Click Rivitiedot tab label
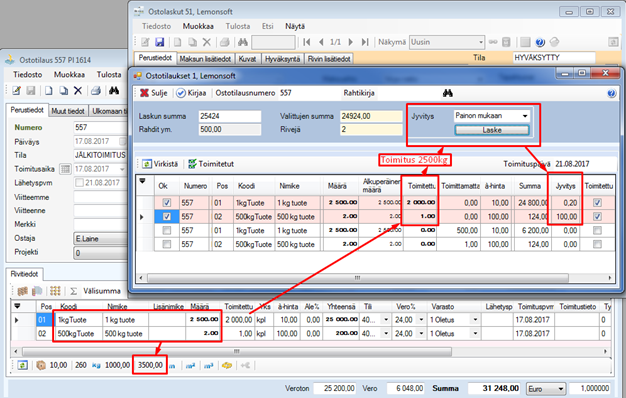Screen dimensions: 626x398 24,274
